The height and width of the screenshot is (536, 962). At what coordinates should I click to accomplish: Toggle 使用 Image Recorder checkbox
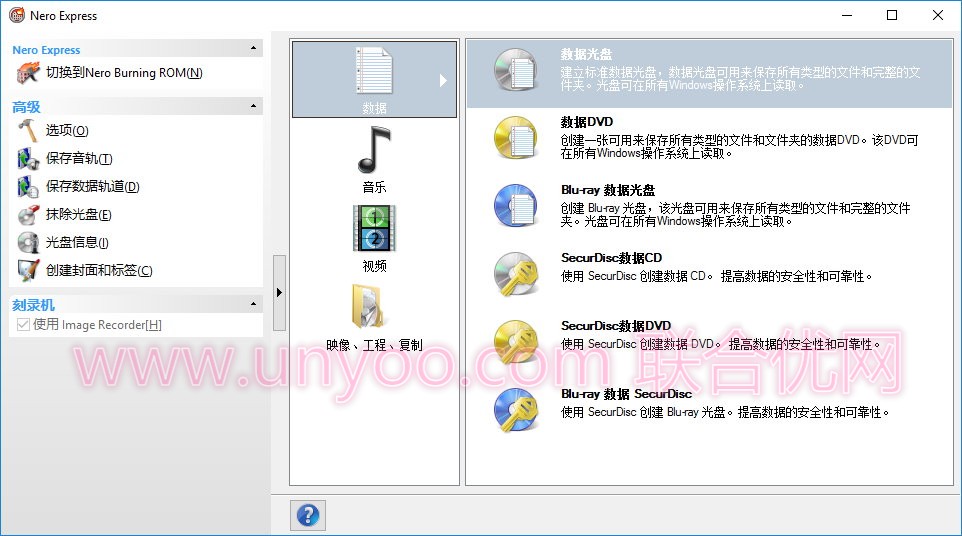(x=23, y=324)
